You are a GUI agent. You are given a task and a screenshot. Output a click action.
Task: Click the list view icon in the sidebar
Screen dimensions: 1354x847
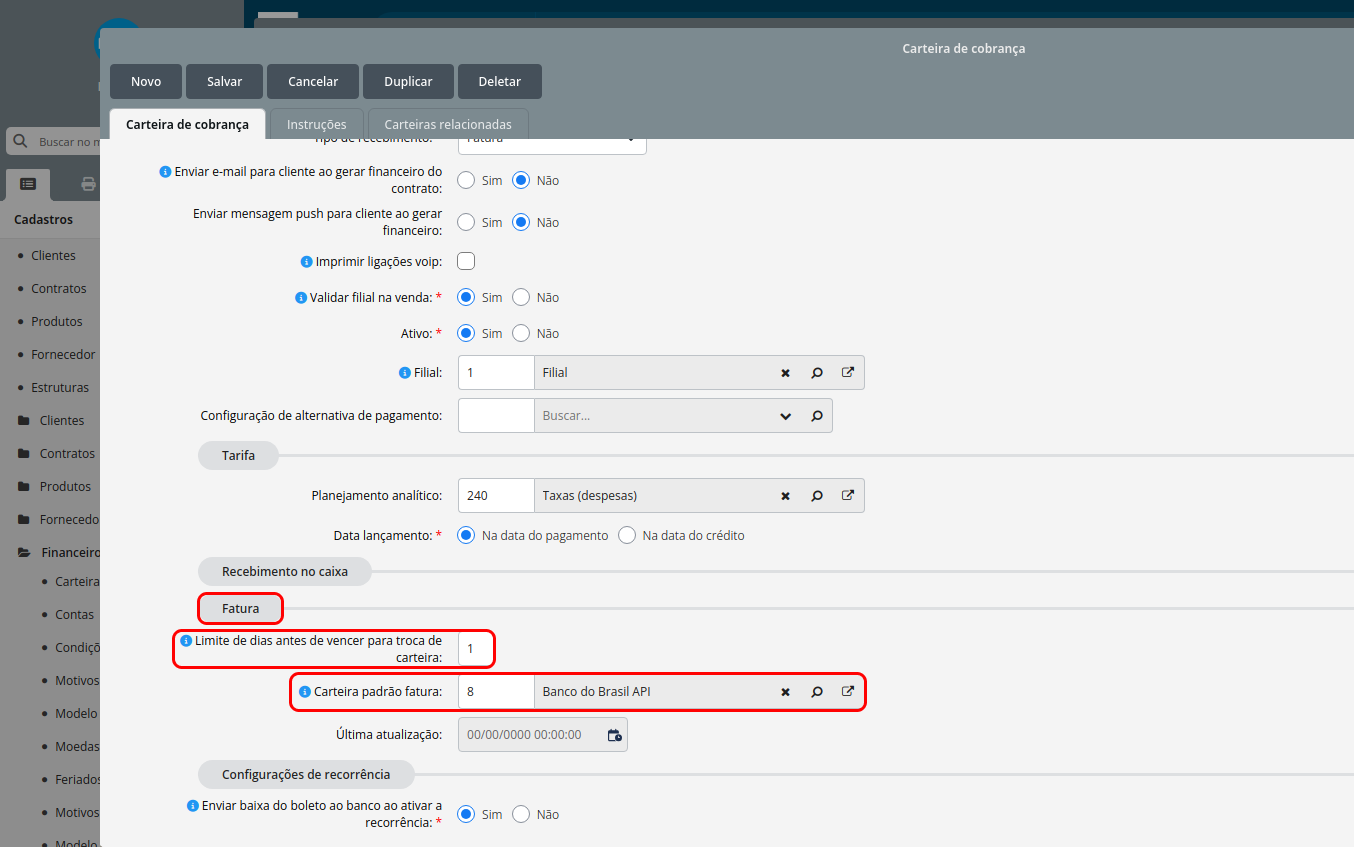[x=28, y=184]
